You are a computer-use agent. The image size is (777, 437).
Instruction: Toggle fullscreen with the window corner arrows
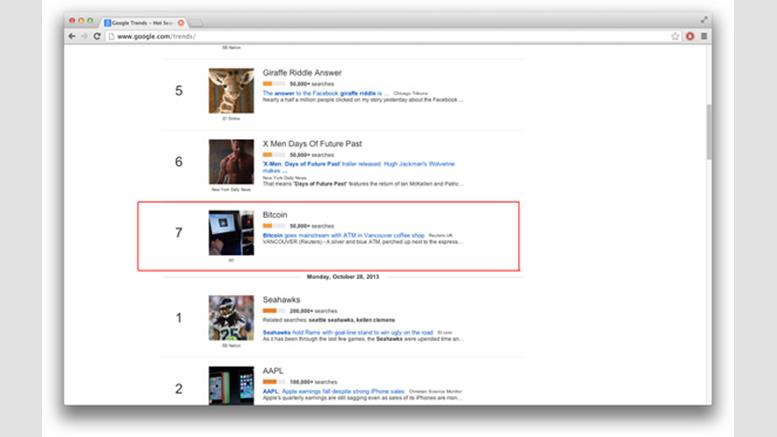(704, 20)
